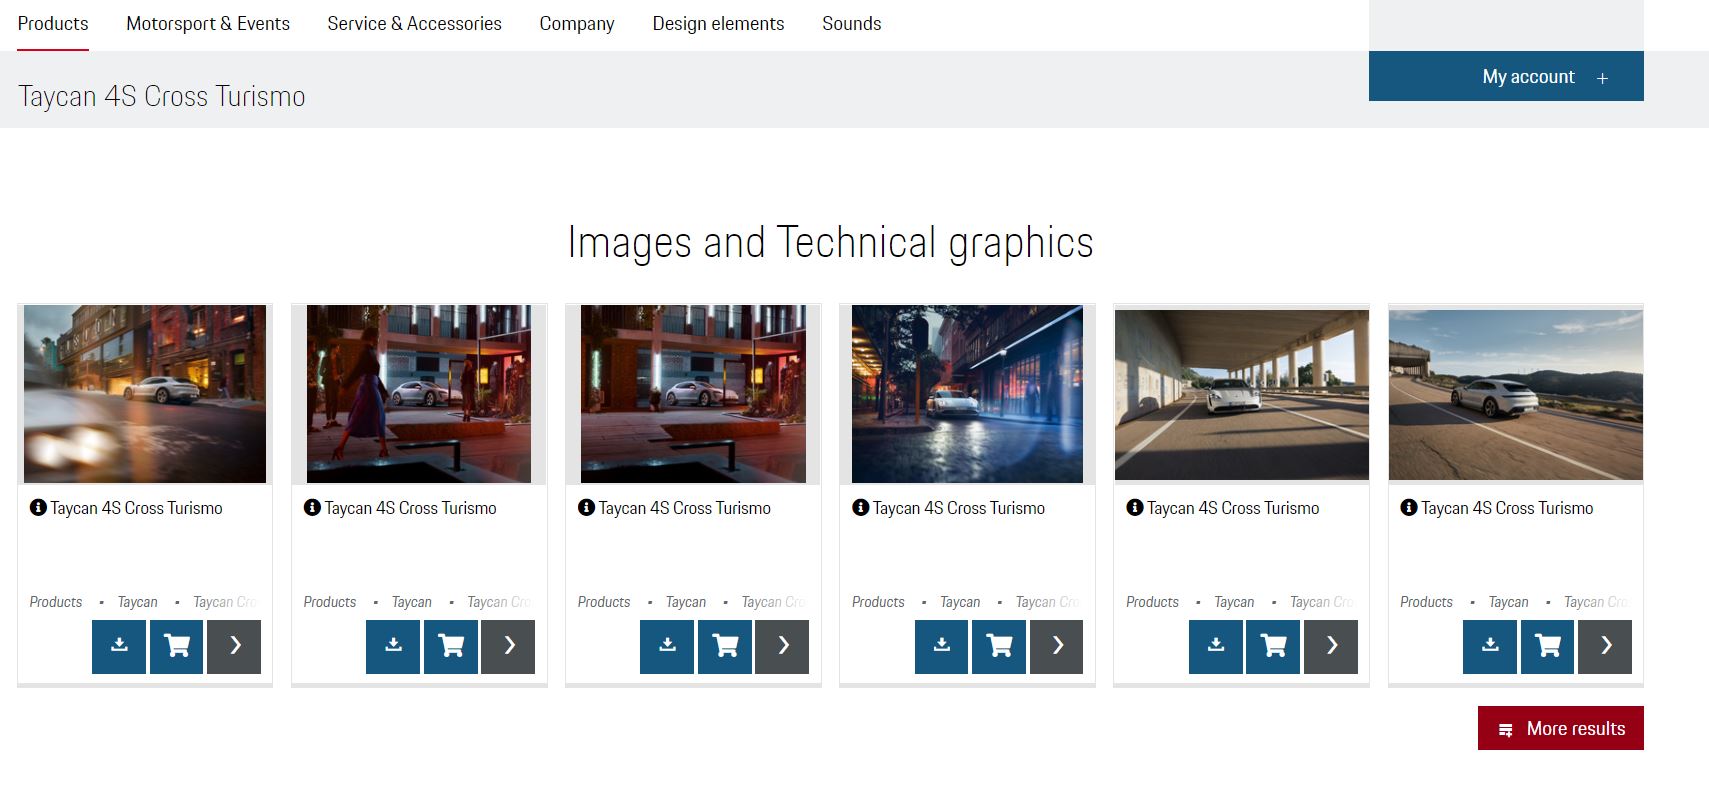The width and height of the screenshot is (1709, 789).
Task: Click Taycan 4S Cross Turismo page heading
Action: [x=162, y=96]
